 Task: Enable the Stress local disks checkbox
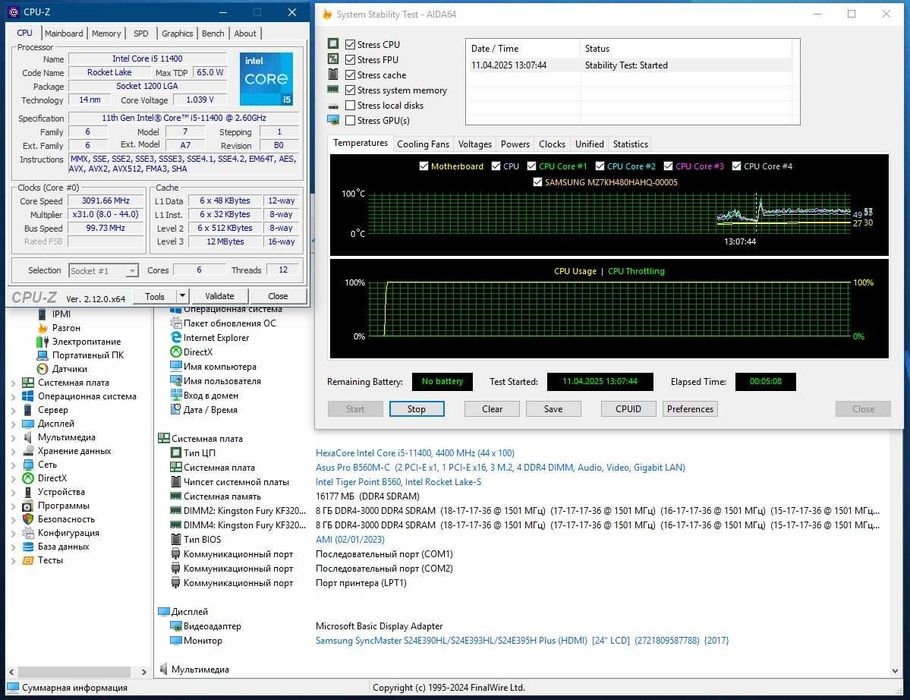[350, 105]
